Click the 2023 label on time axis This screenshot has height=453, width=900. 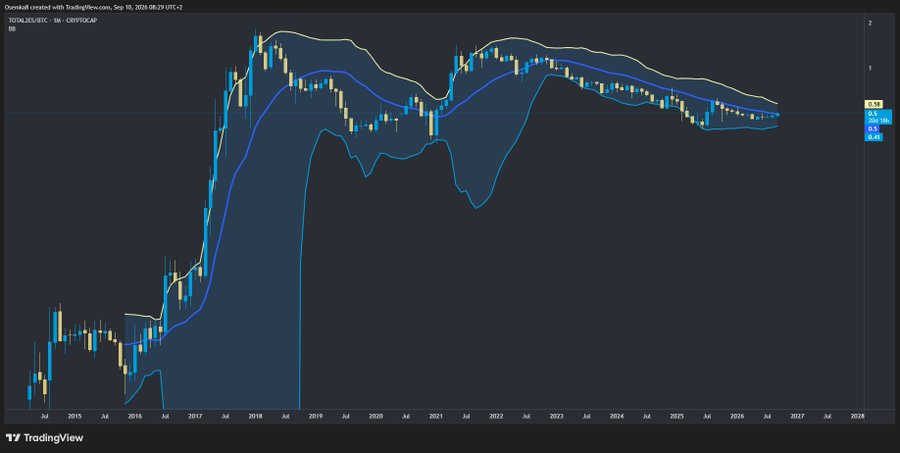pos(556,415)
